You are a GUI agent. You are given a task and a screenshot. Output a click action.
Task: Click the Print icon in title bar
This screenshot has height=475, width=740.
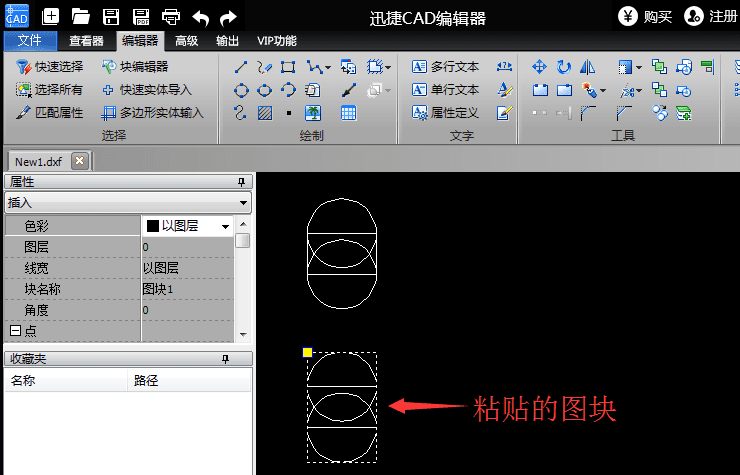[171, 17]
